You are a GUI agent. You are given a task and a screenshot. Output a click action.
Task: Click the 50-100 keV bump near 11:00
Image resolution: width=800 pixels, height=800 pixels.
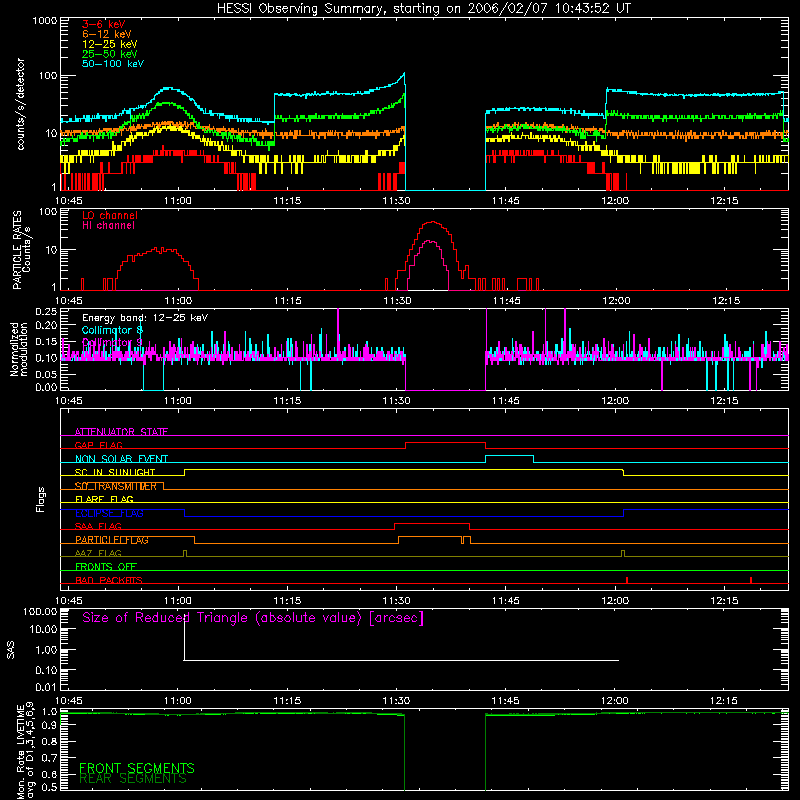coord(169,89)
